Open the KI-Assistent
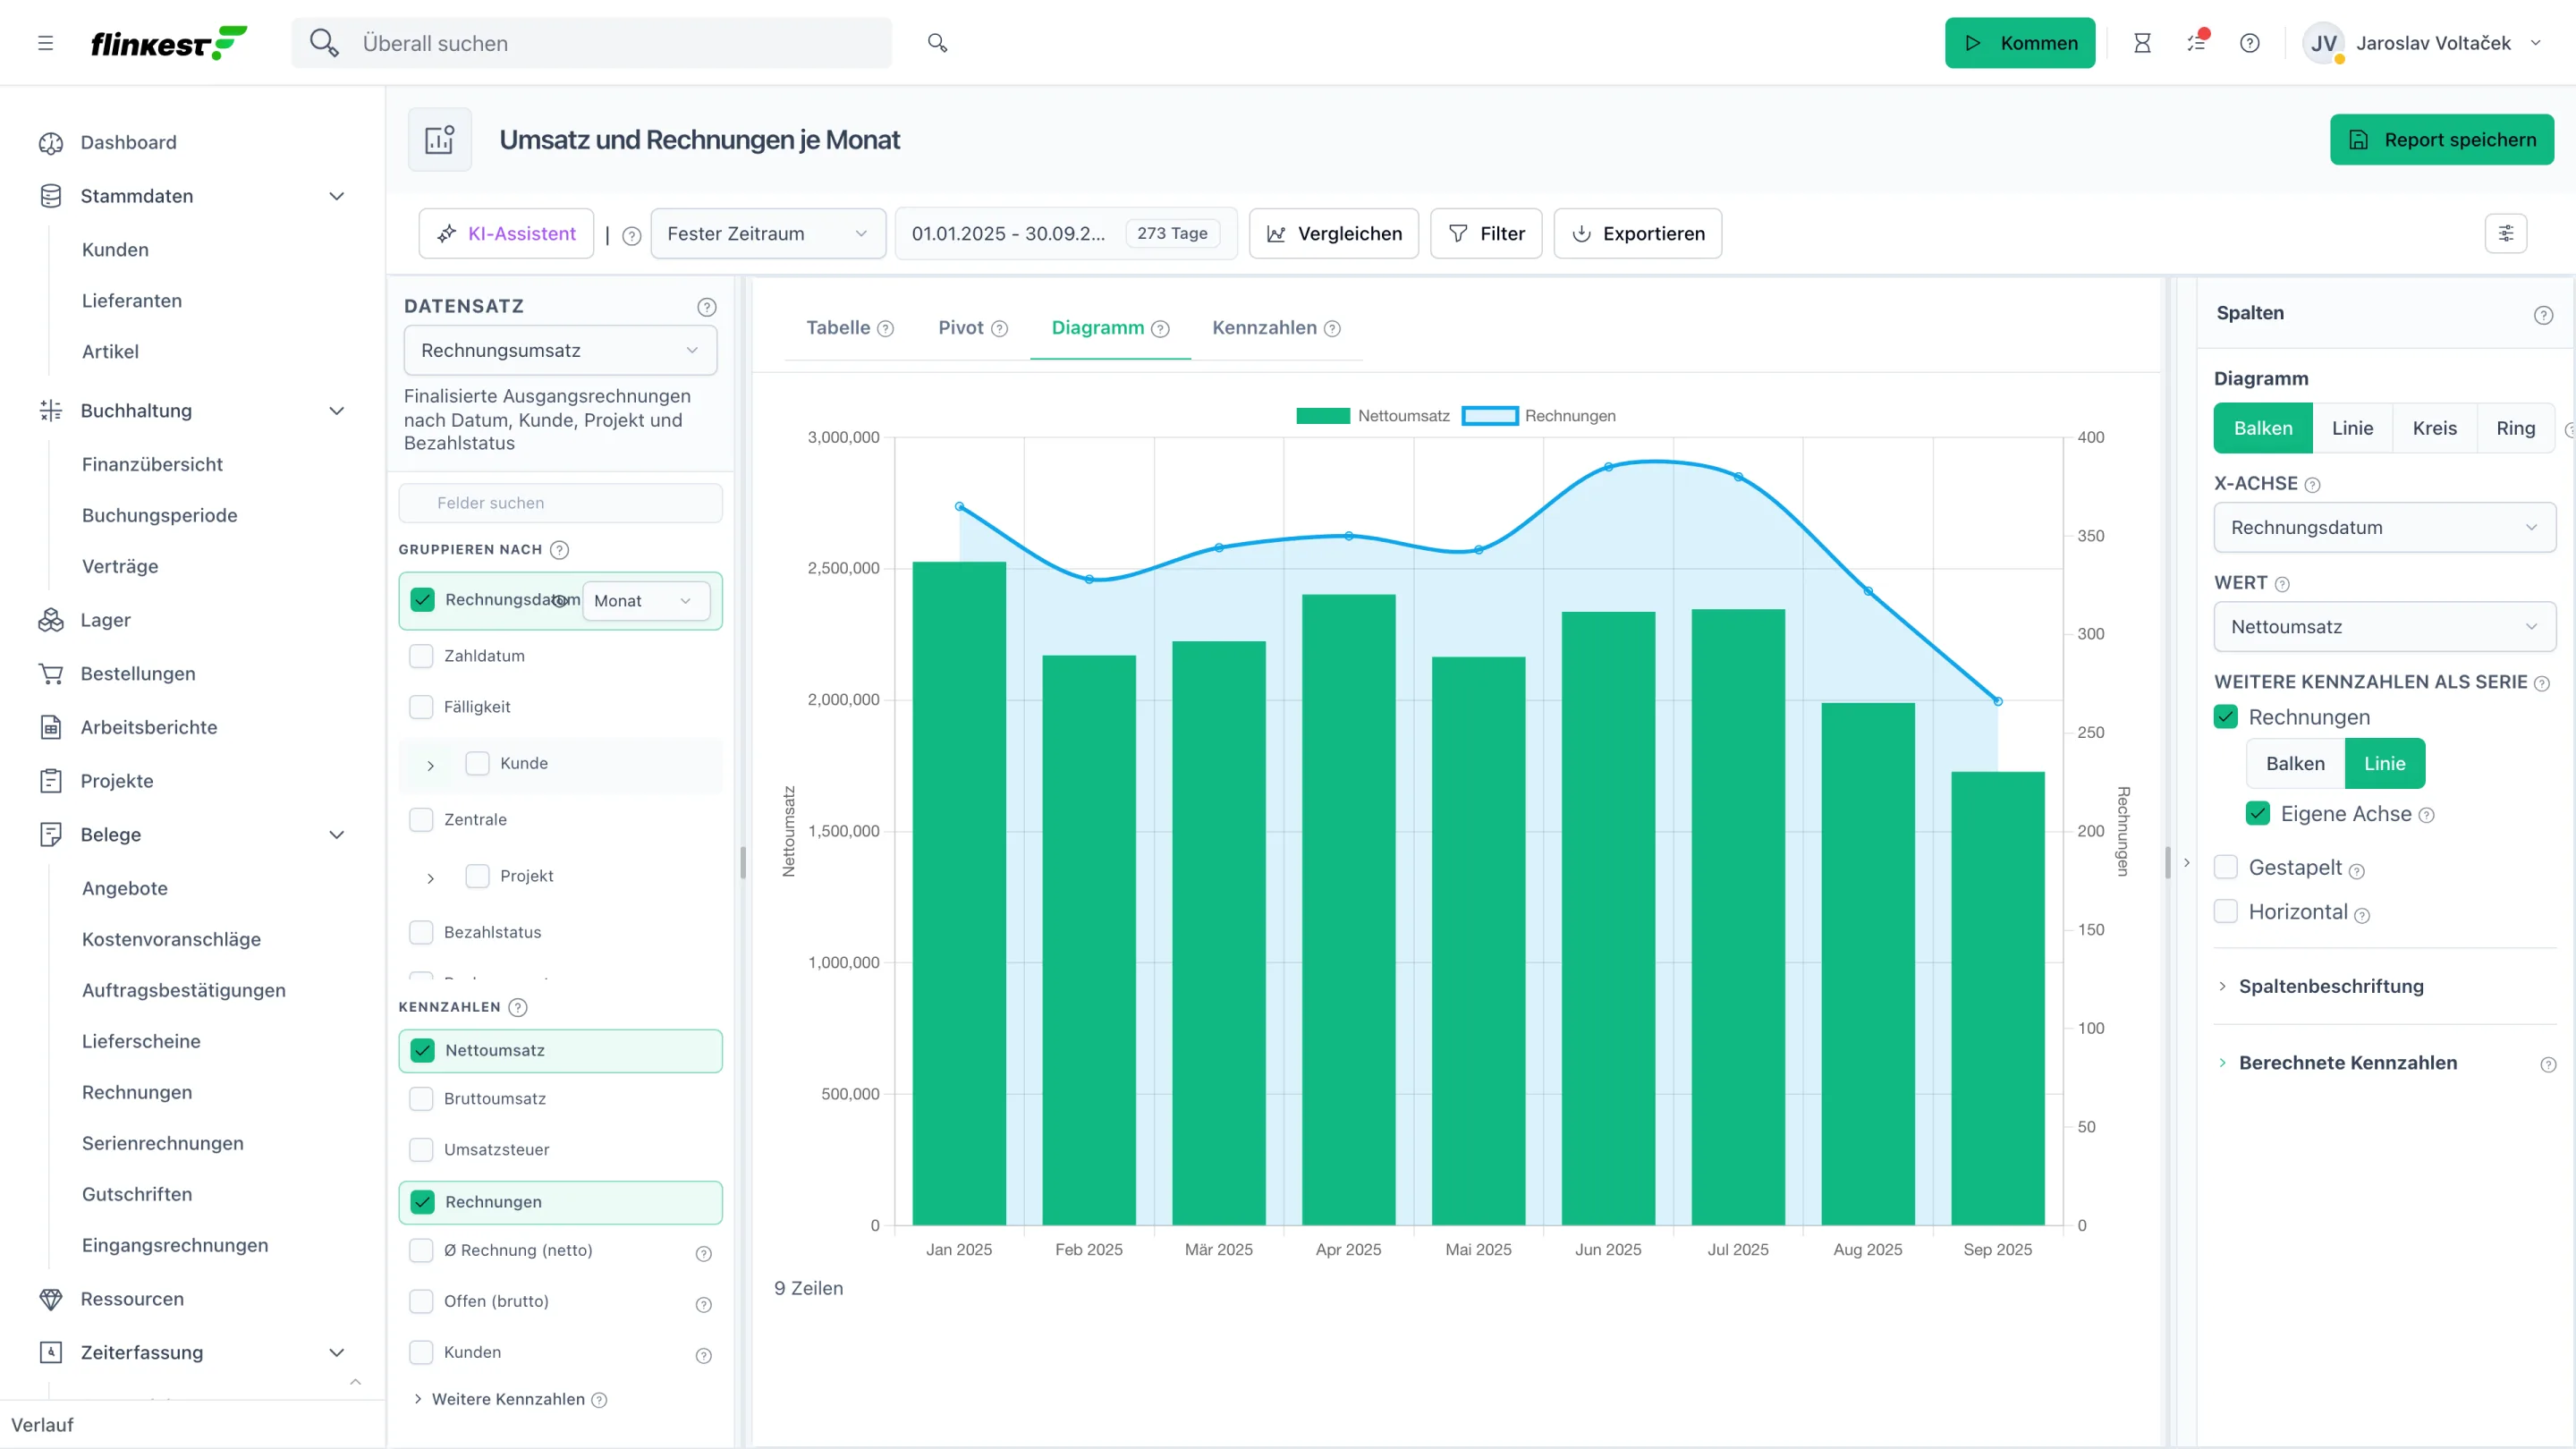 [x=506, y=233]
